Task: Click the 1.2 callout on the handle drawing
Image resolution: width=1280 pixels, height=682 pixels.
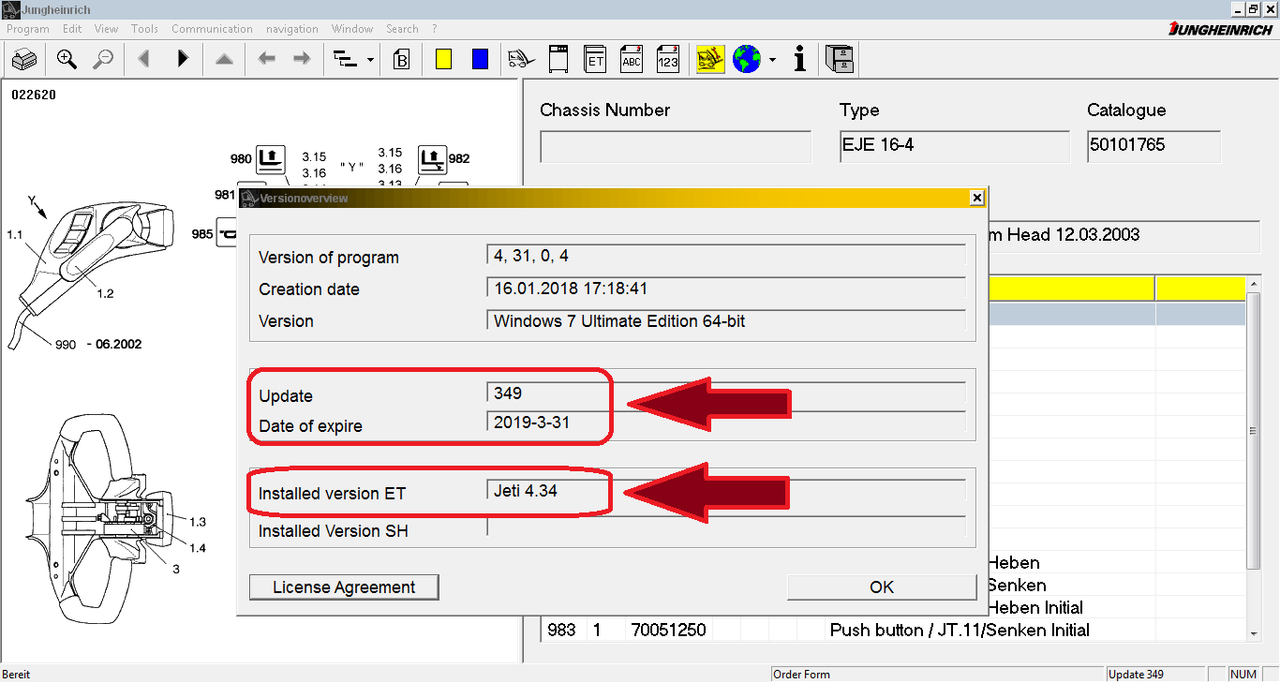Action: tap(105, 293)
